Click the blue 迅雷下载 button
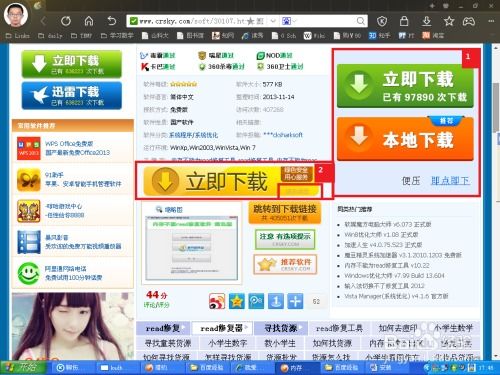The height and width of the screenshot is (375, 500). (72, 95)
